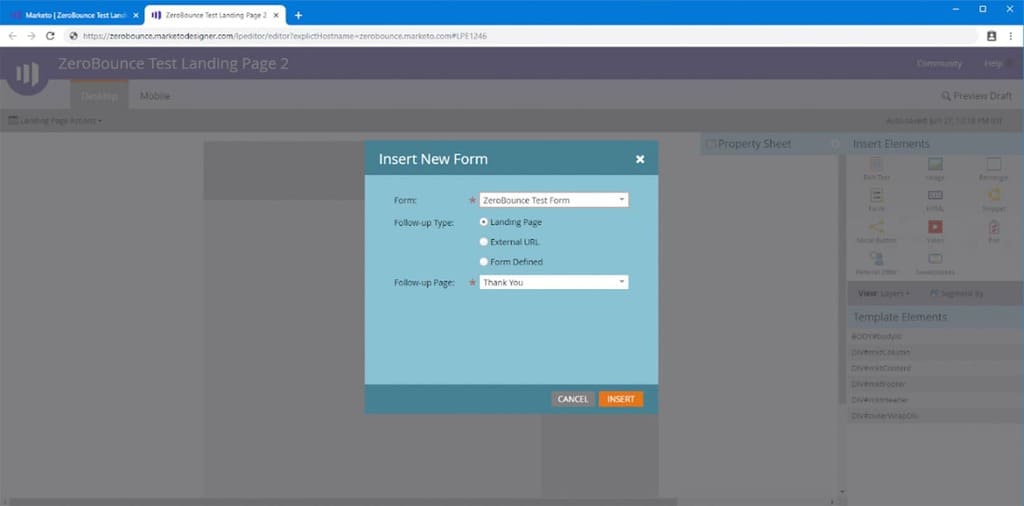Open the Help link
The image size is (1024, 506).
click(993, 63)
